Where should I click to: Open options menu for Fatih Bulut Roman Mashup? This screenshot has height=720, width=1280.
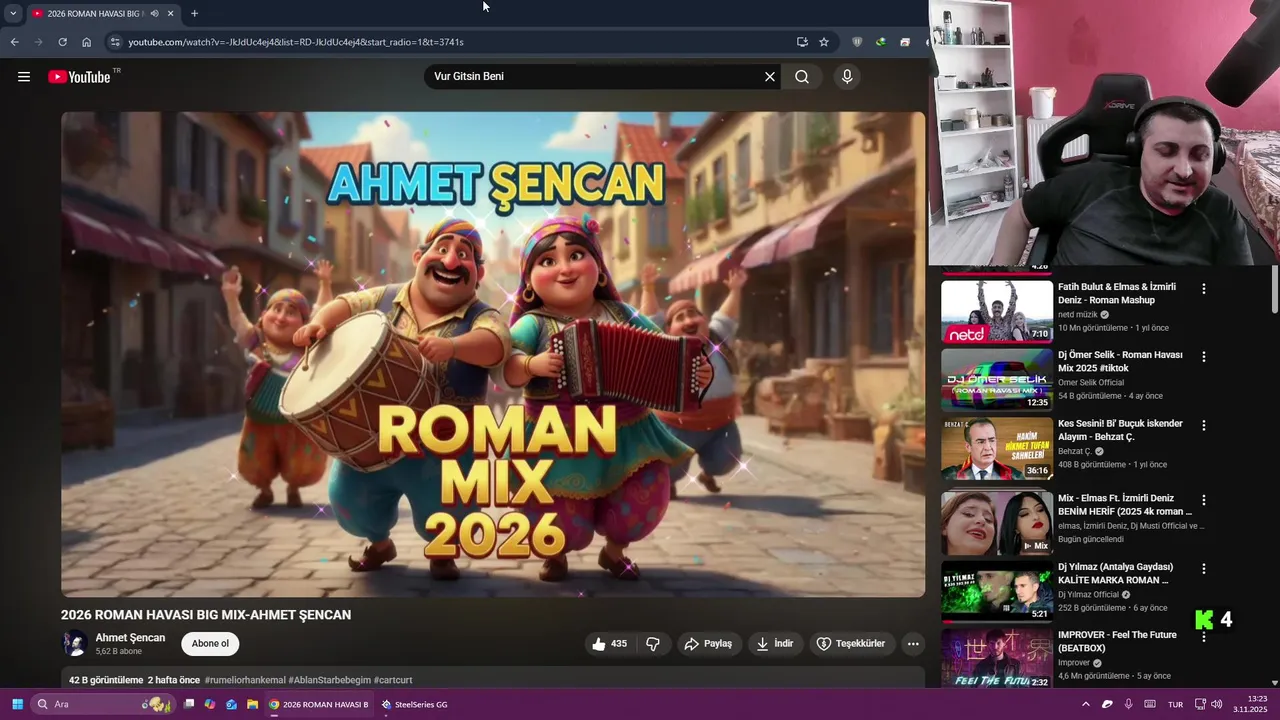(1204, 289)
